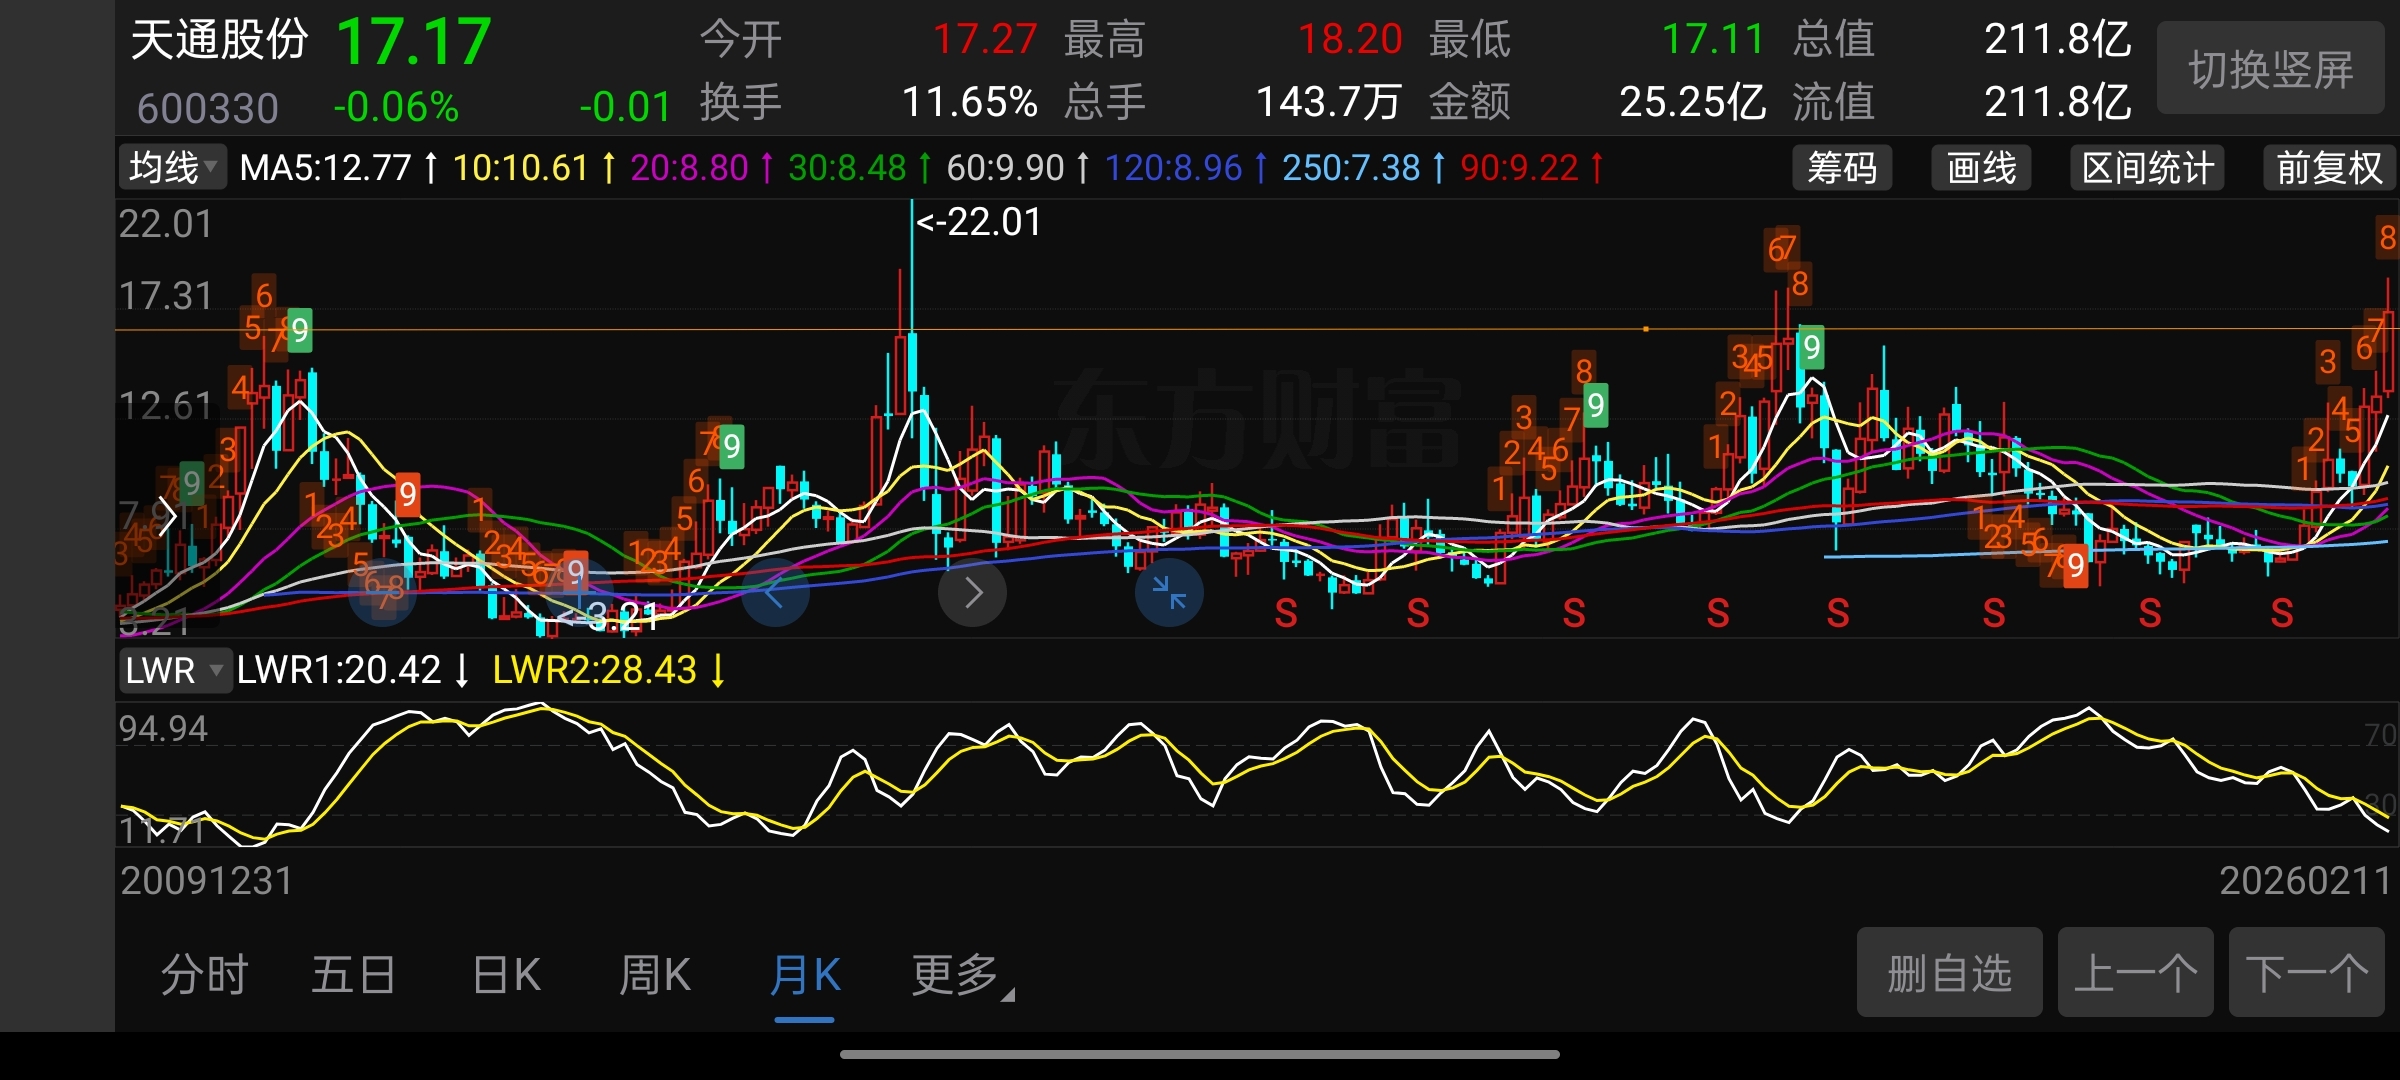Viewport: 2400px width, 1080px height.
Task: Click the collapse arrows chart control
Action: pos(1169,593)
